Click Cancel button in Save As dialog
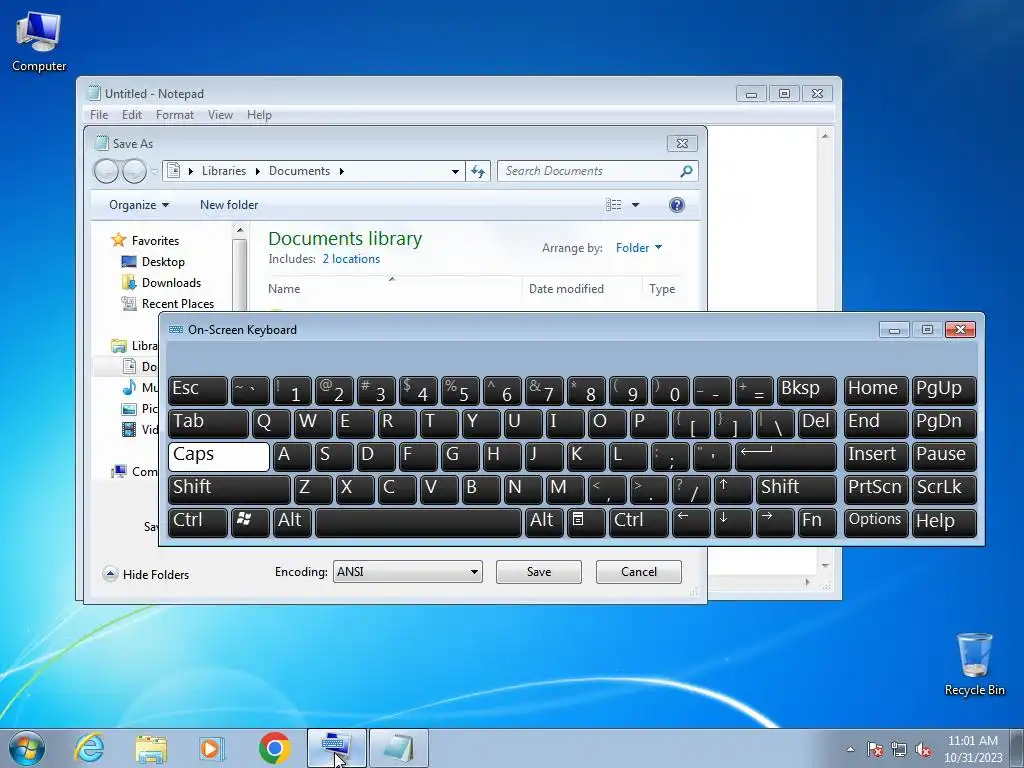This screenshot has width=1024, height=768. click(639, 572)
